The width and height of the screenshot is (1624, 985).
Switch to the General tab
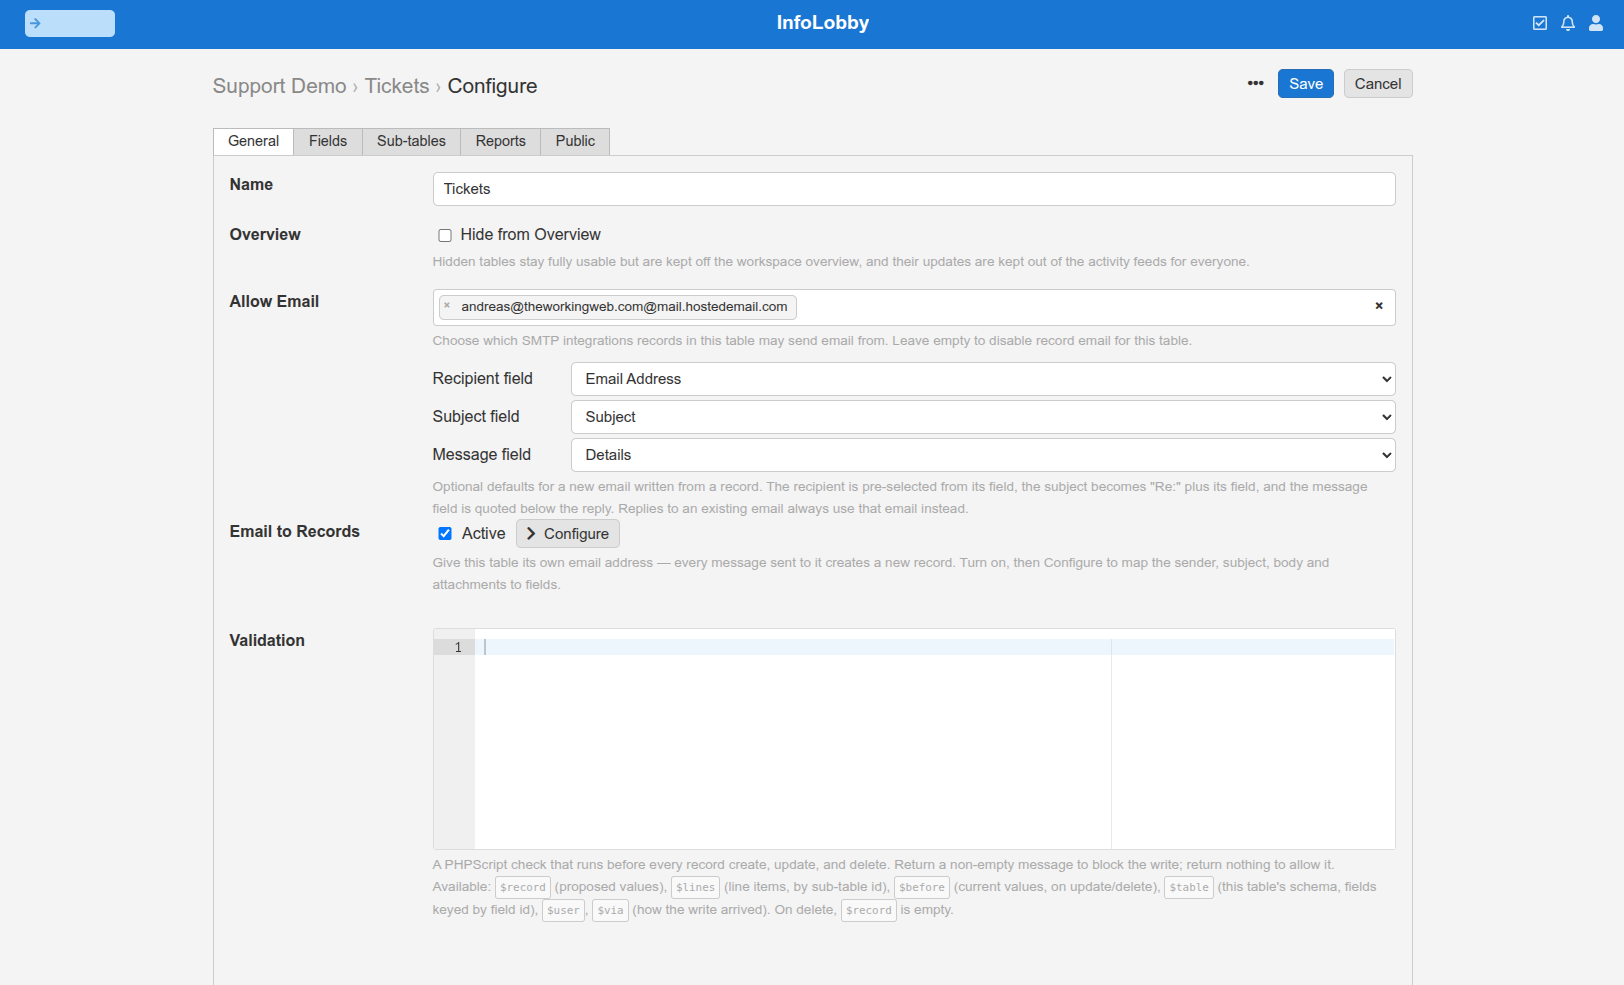pos(253,141)
